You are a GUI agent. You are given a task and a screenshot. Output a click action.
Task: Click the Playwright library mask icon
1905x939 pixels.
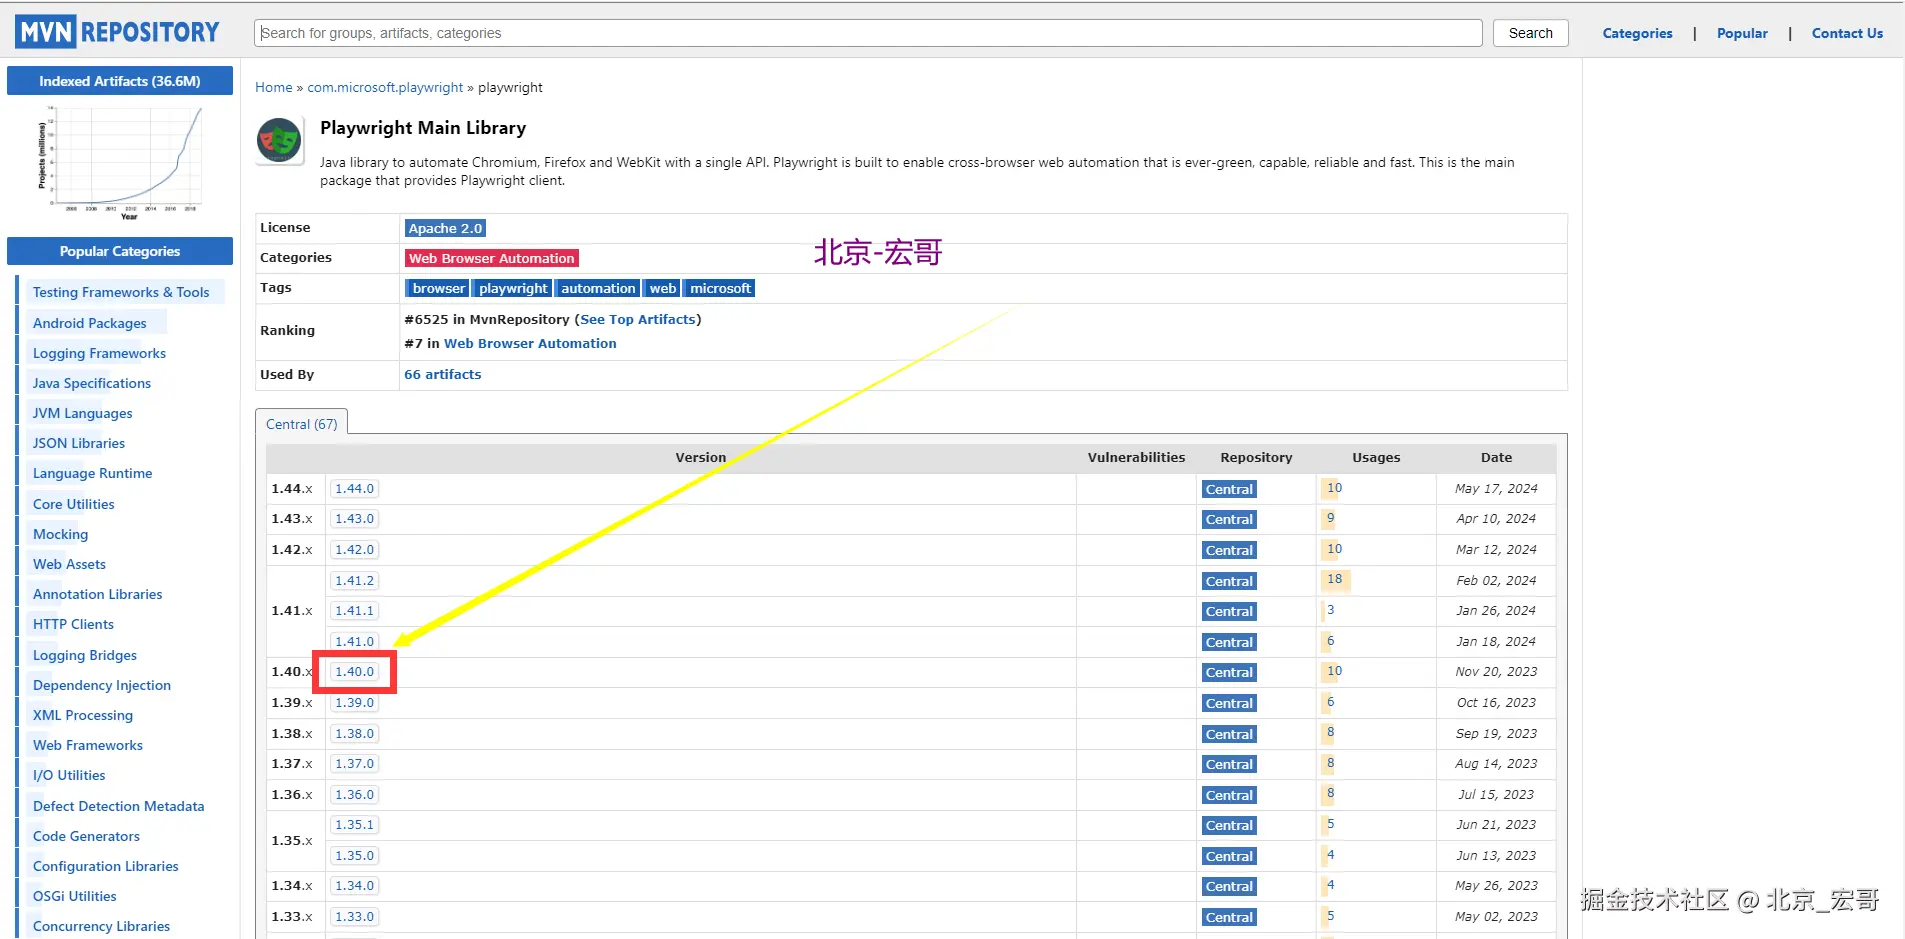point(280,140)
